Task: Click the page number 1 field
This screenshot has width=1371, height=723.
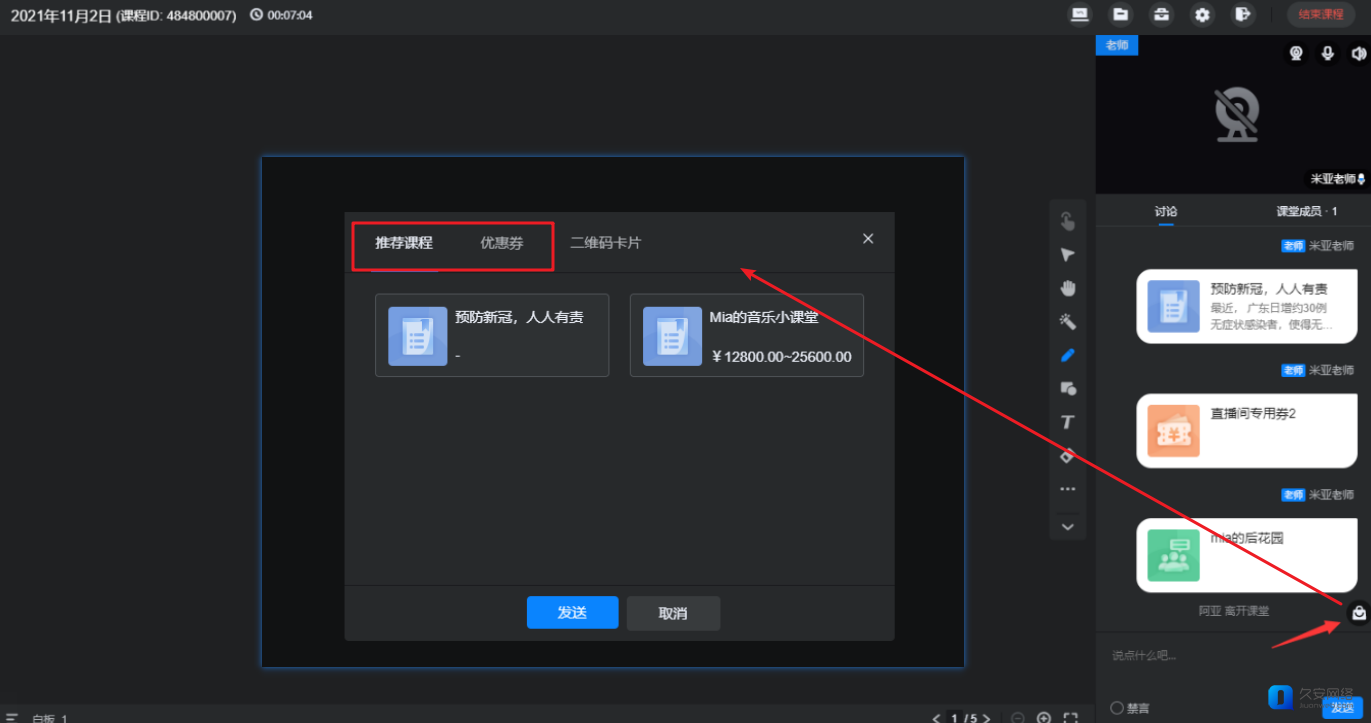Action: 955,718
